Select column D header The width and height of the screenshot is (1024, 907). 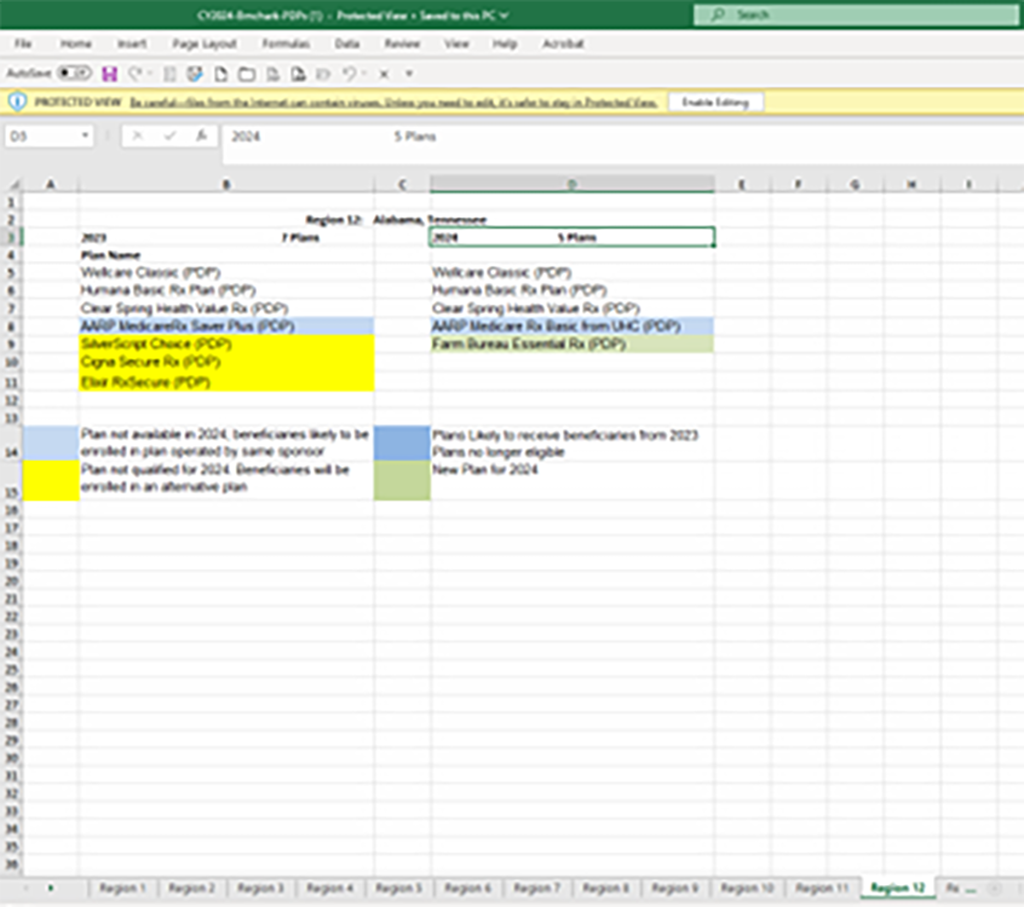tap(571, 185)
